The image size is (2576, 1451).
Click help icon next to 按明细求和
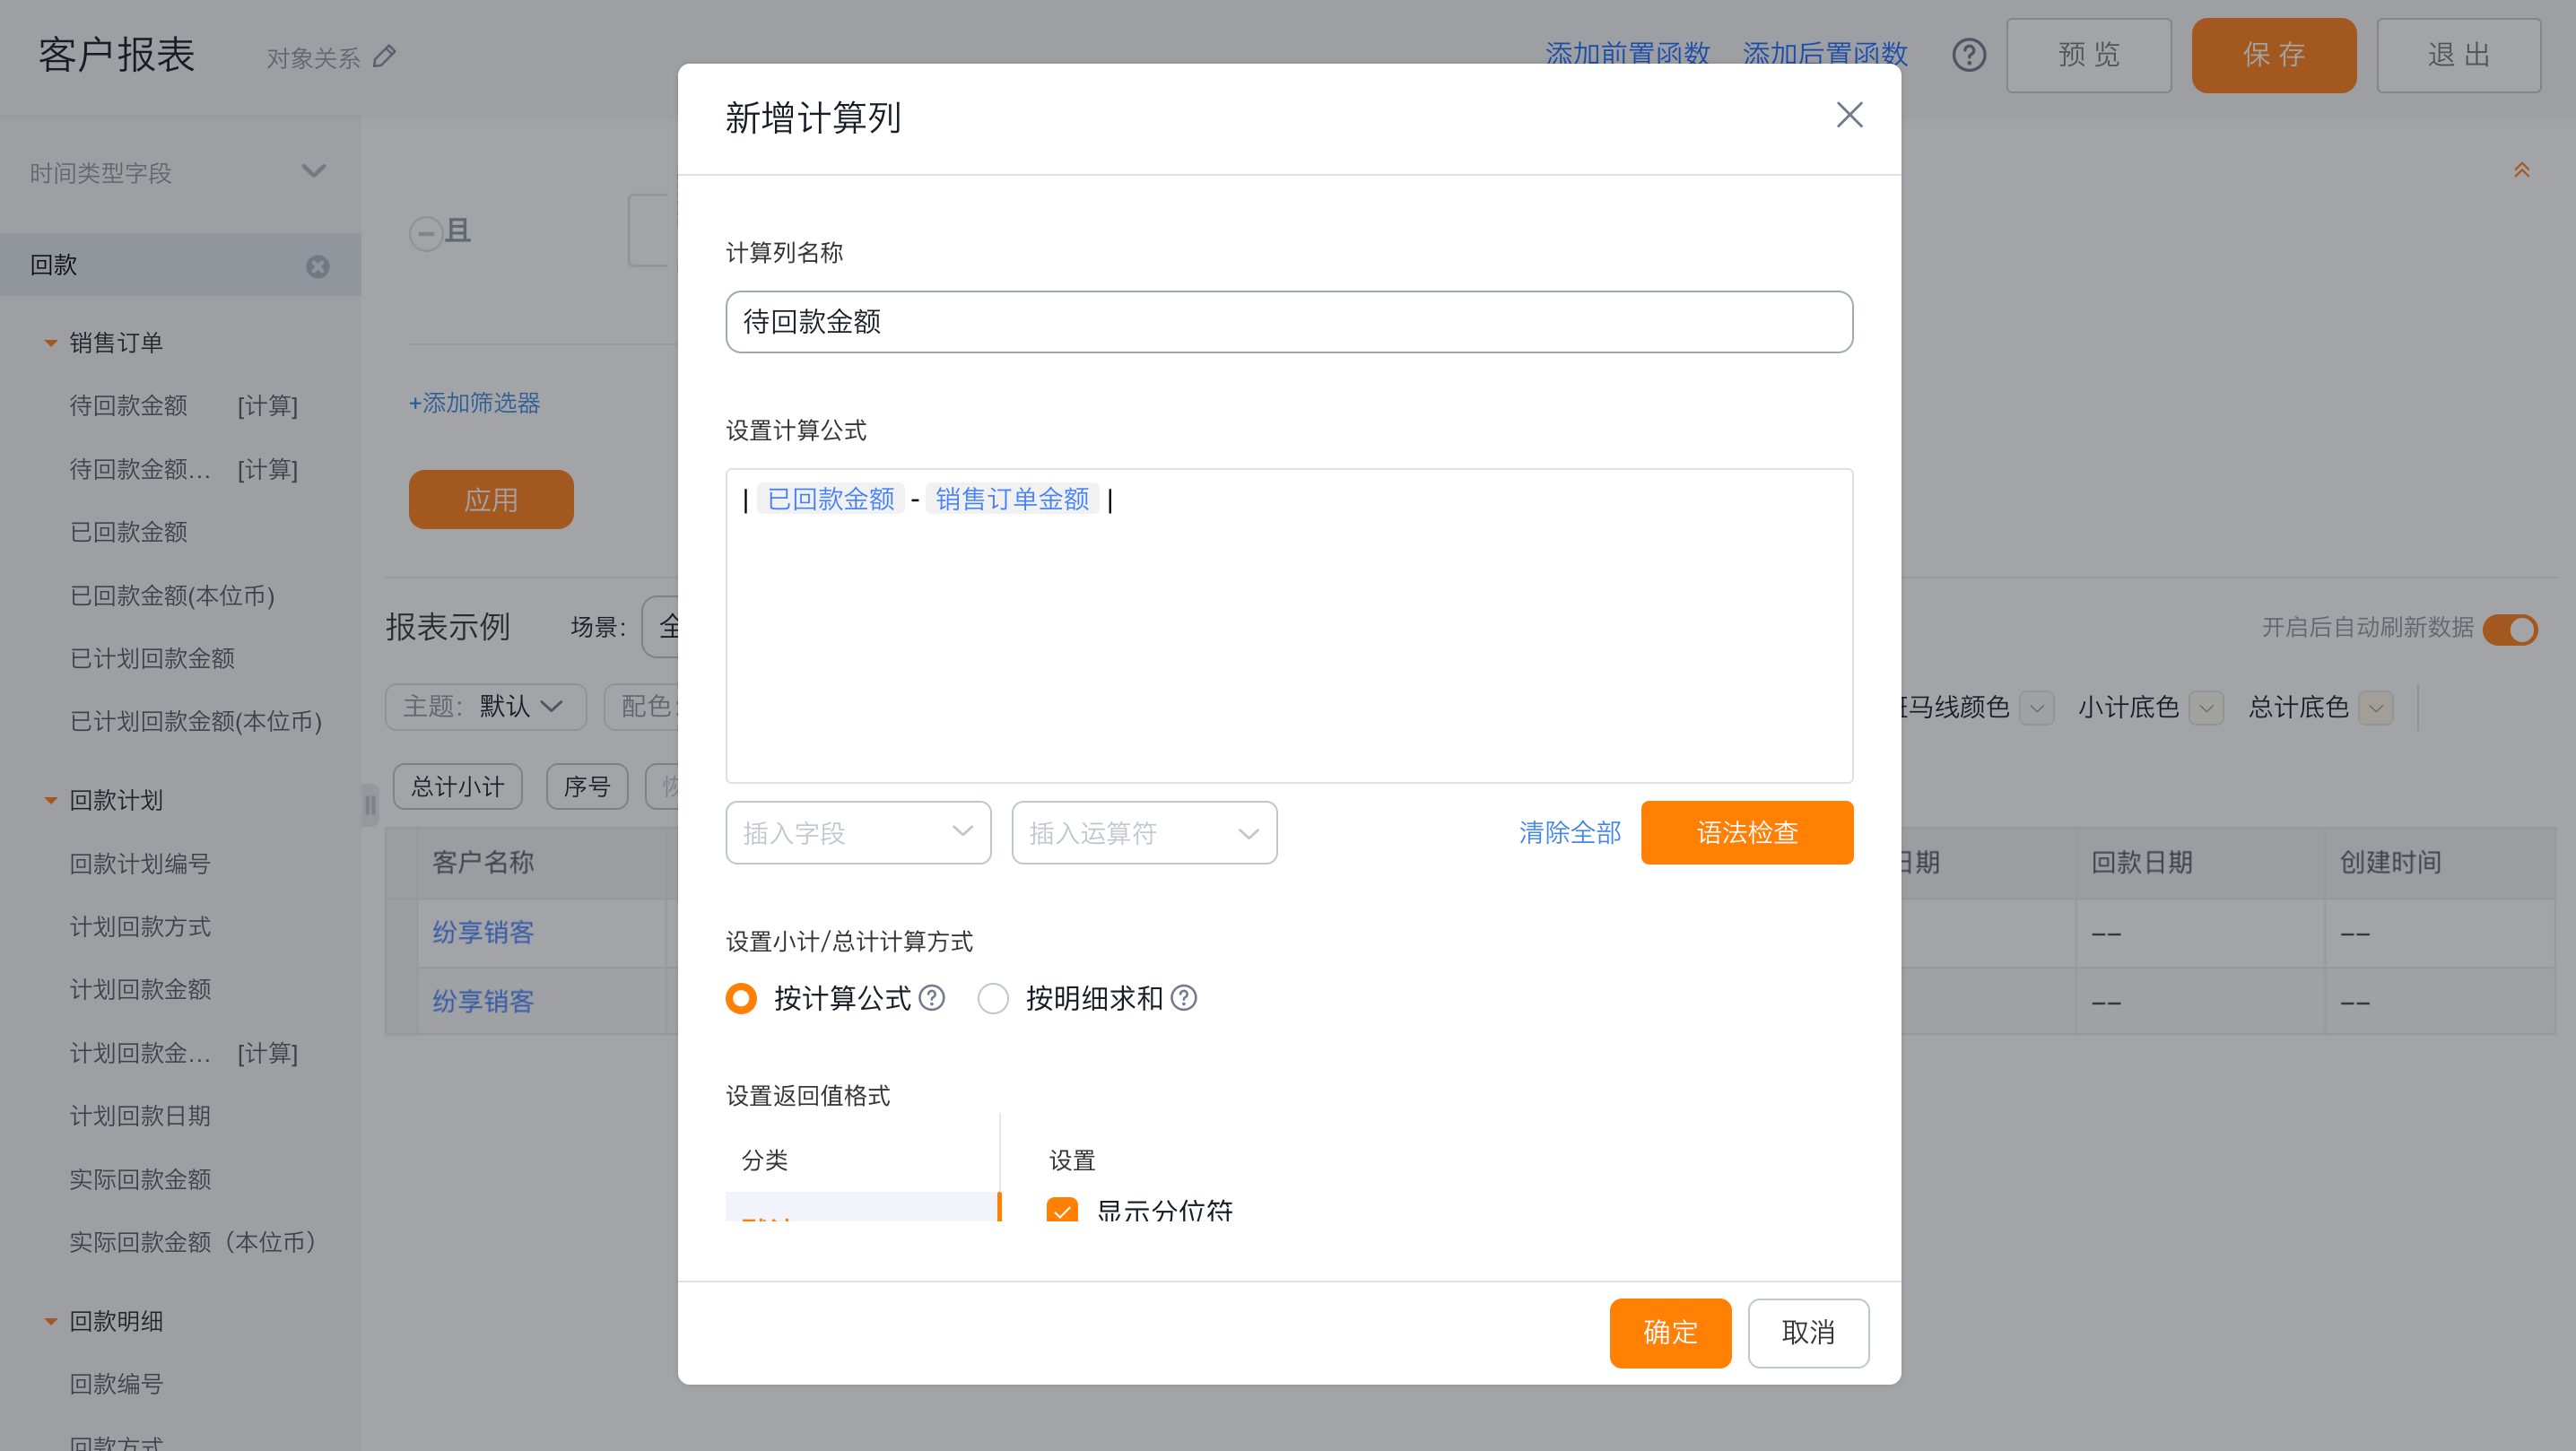[1184, 998]
